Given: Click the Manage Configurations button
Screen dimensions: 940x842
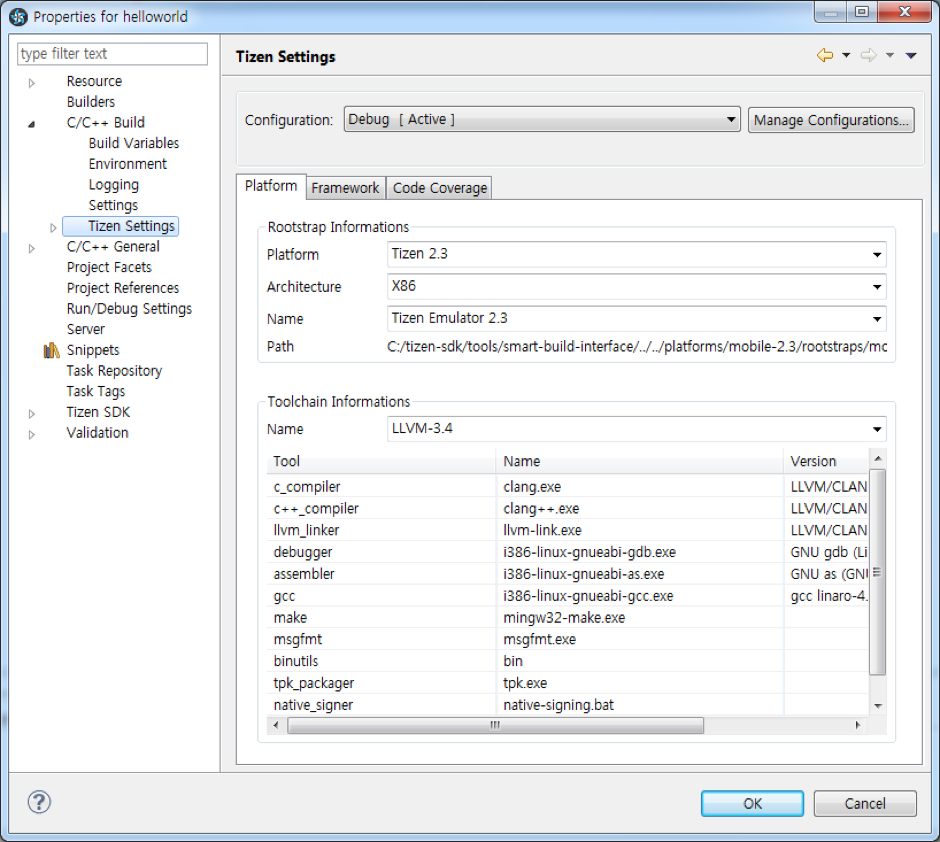Looking at the screenshot, I should coord(831,120).
